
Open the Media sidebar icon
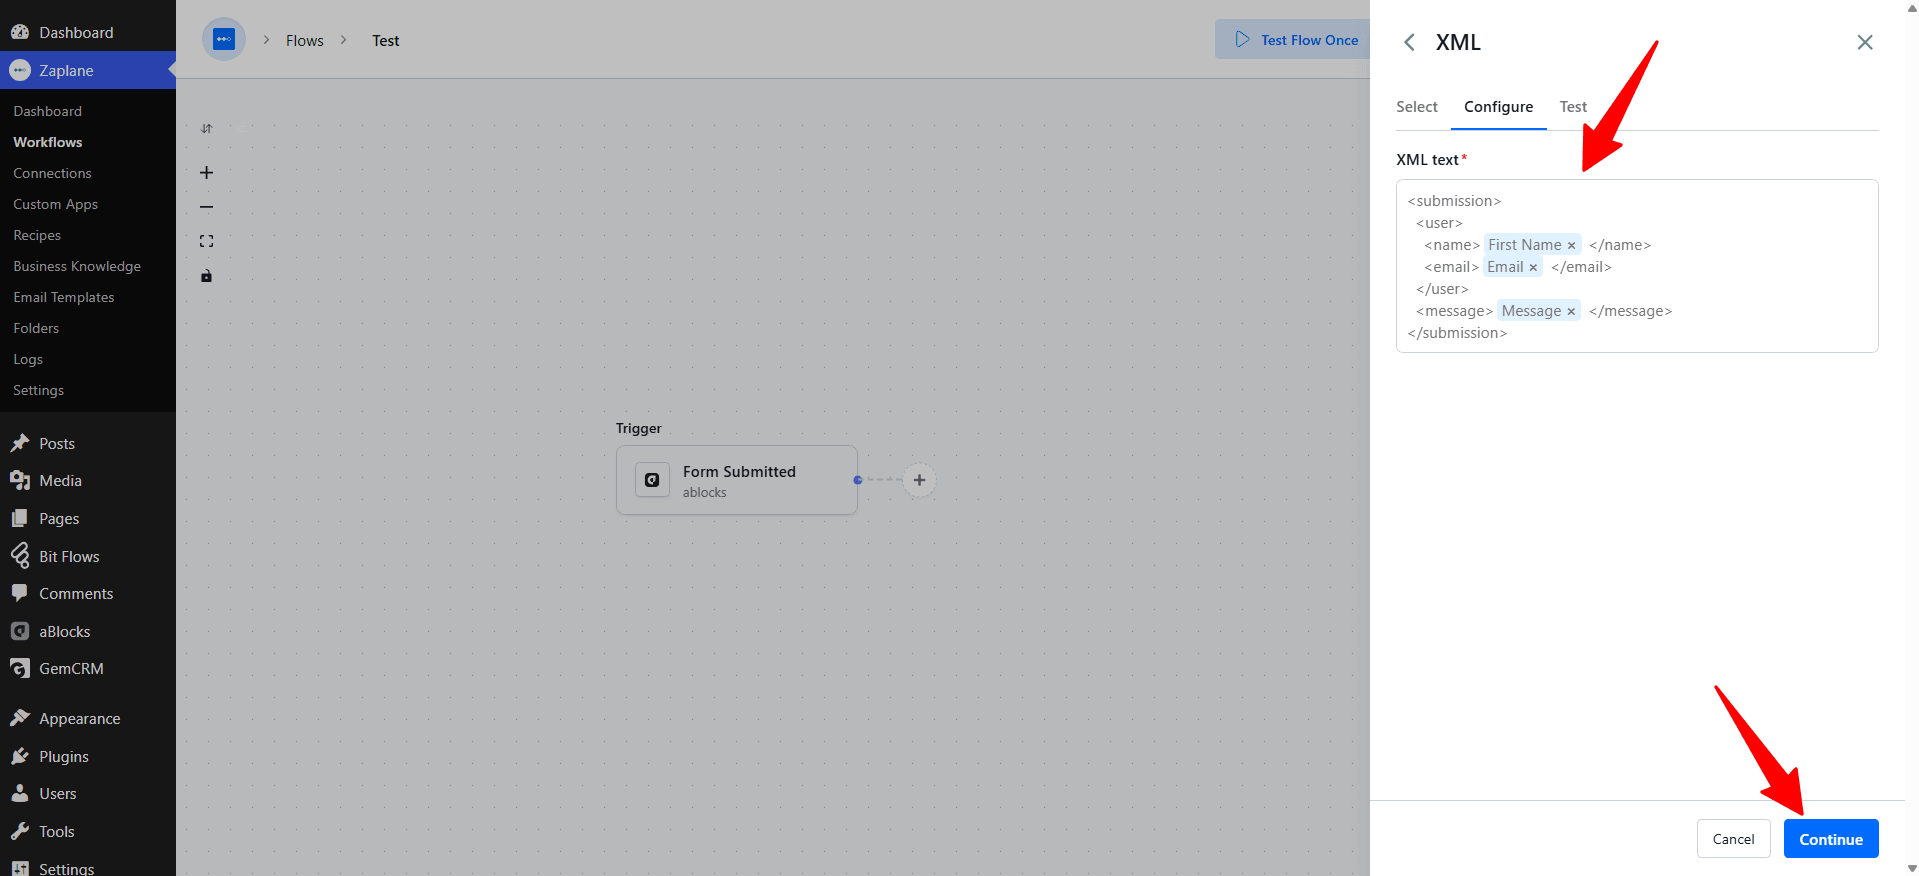(20, 480)
